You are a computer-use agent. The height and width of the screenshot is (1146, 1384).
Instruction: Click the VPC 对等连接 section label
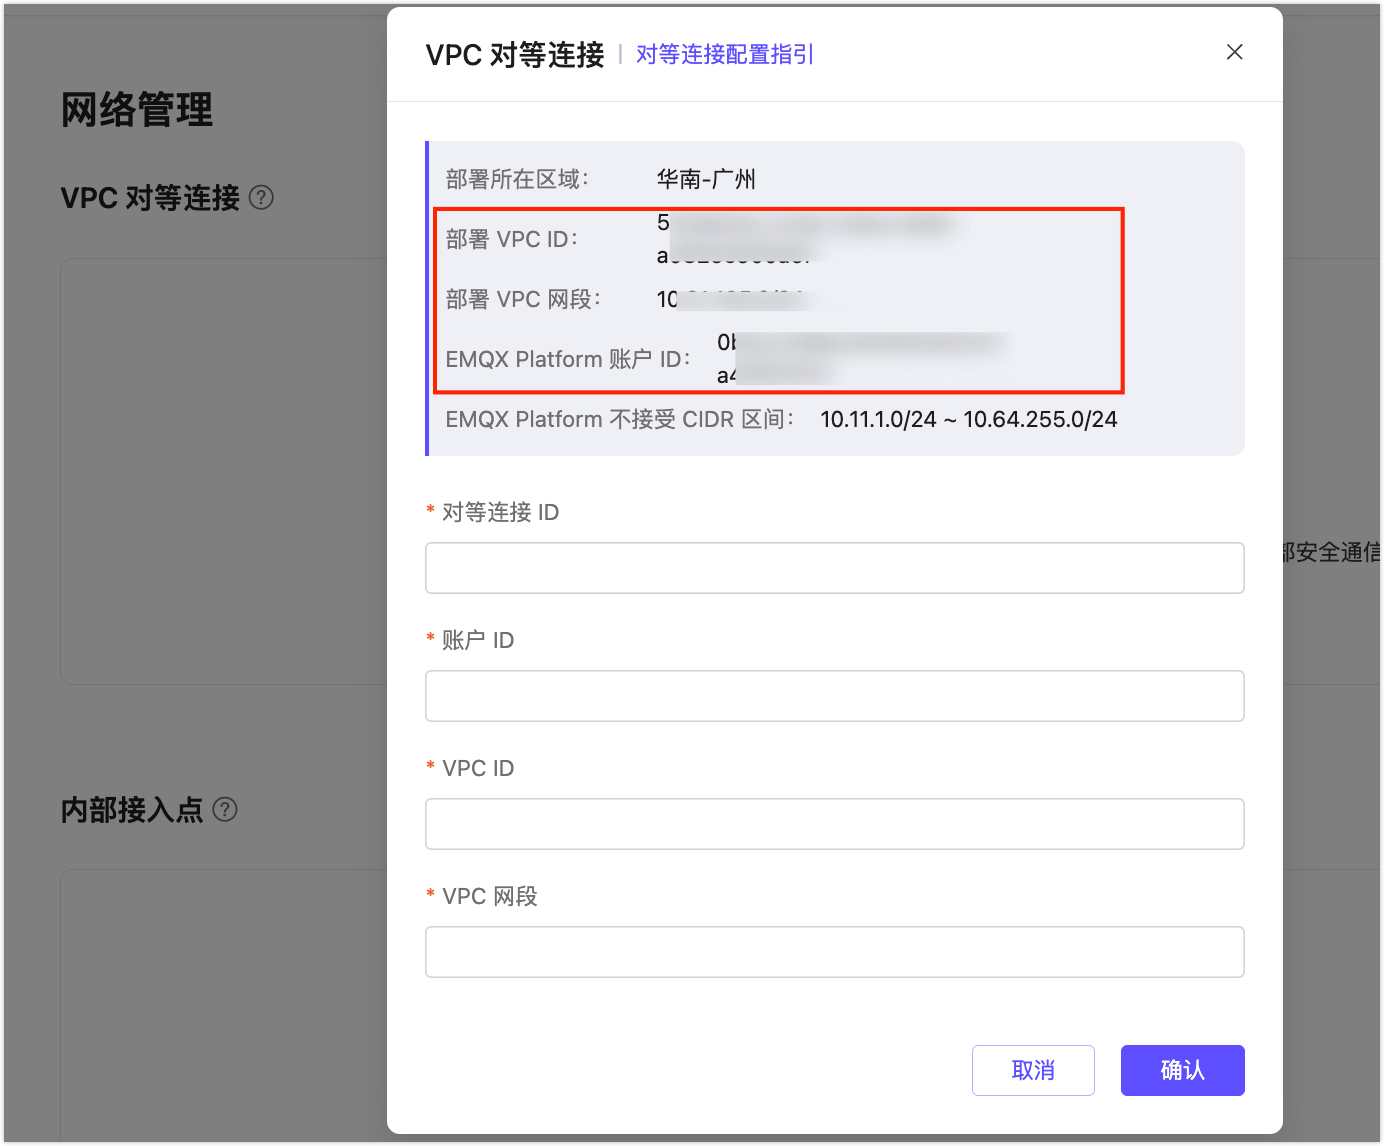point(150,197)
